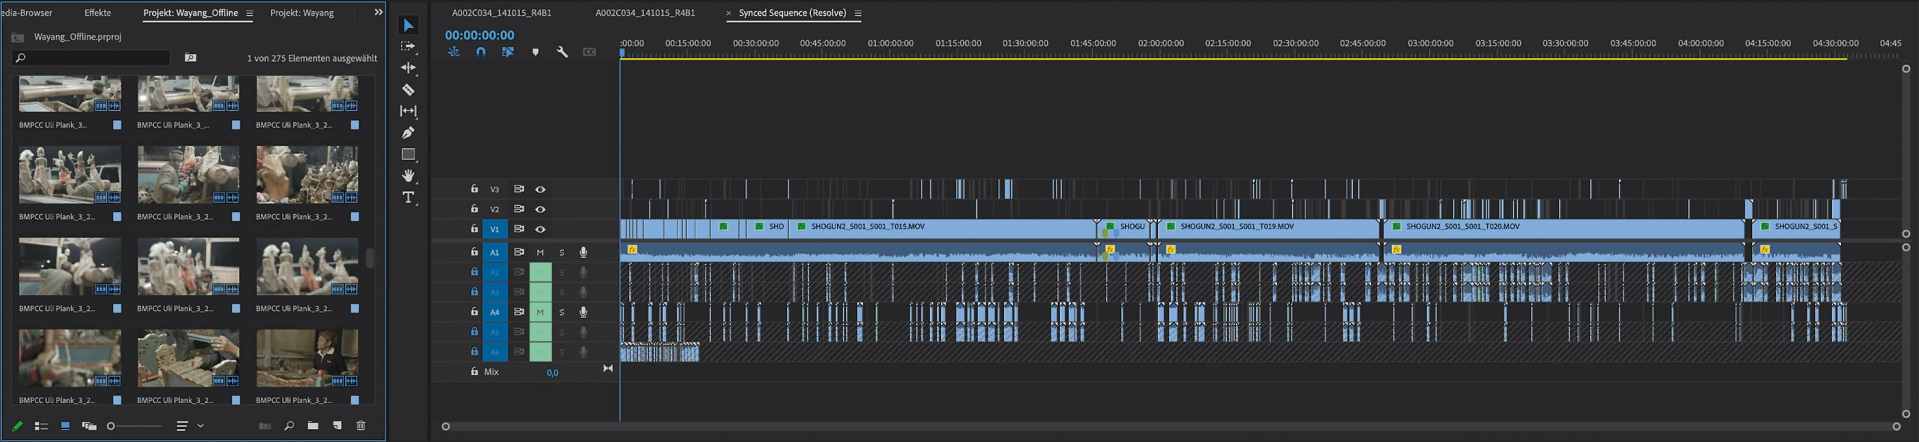This screenshot has width=1919, height=442.
Task: Toggle Snap in timeline (magnet icon)
Action: pos(481,52)
